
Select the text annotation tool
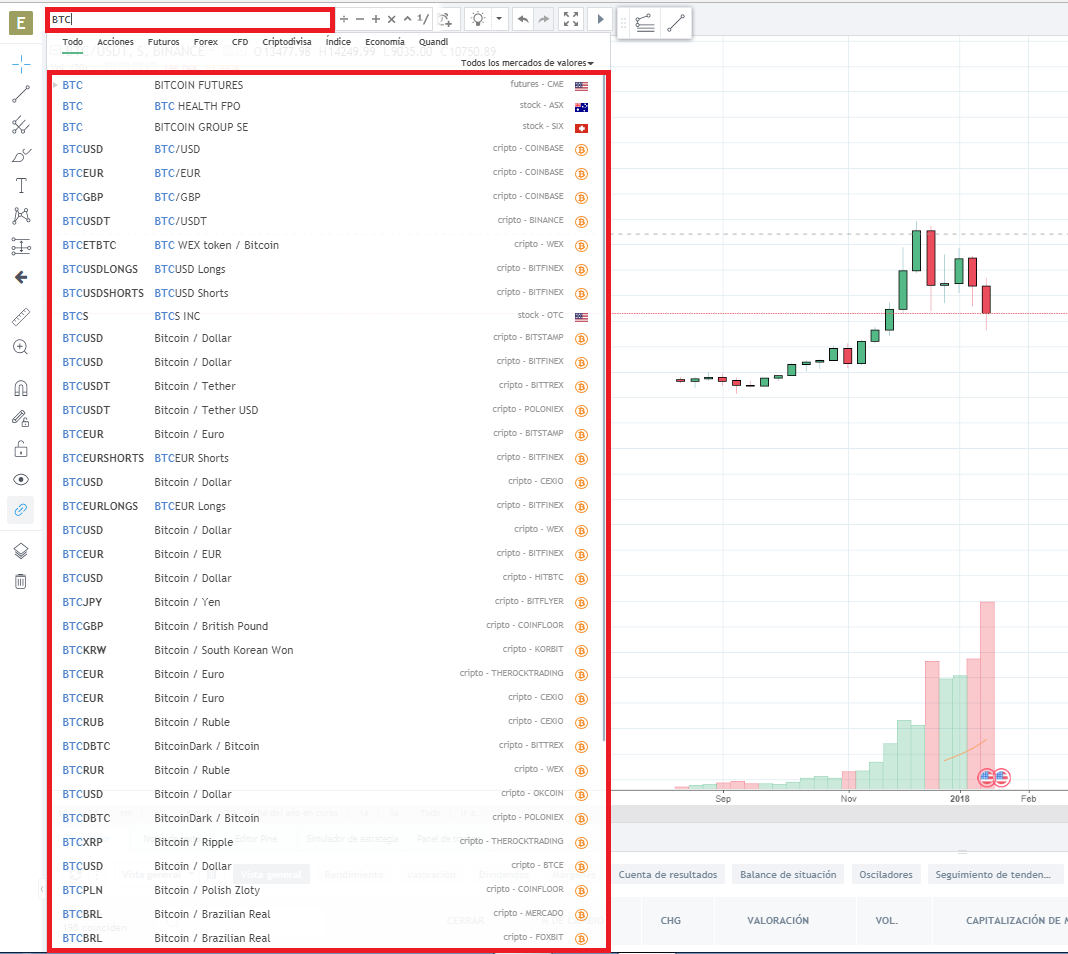[x=21, y=186]
